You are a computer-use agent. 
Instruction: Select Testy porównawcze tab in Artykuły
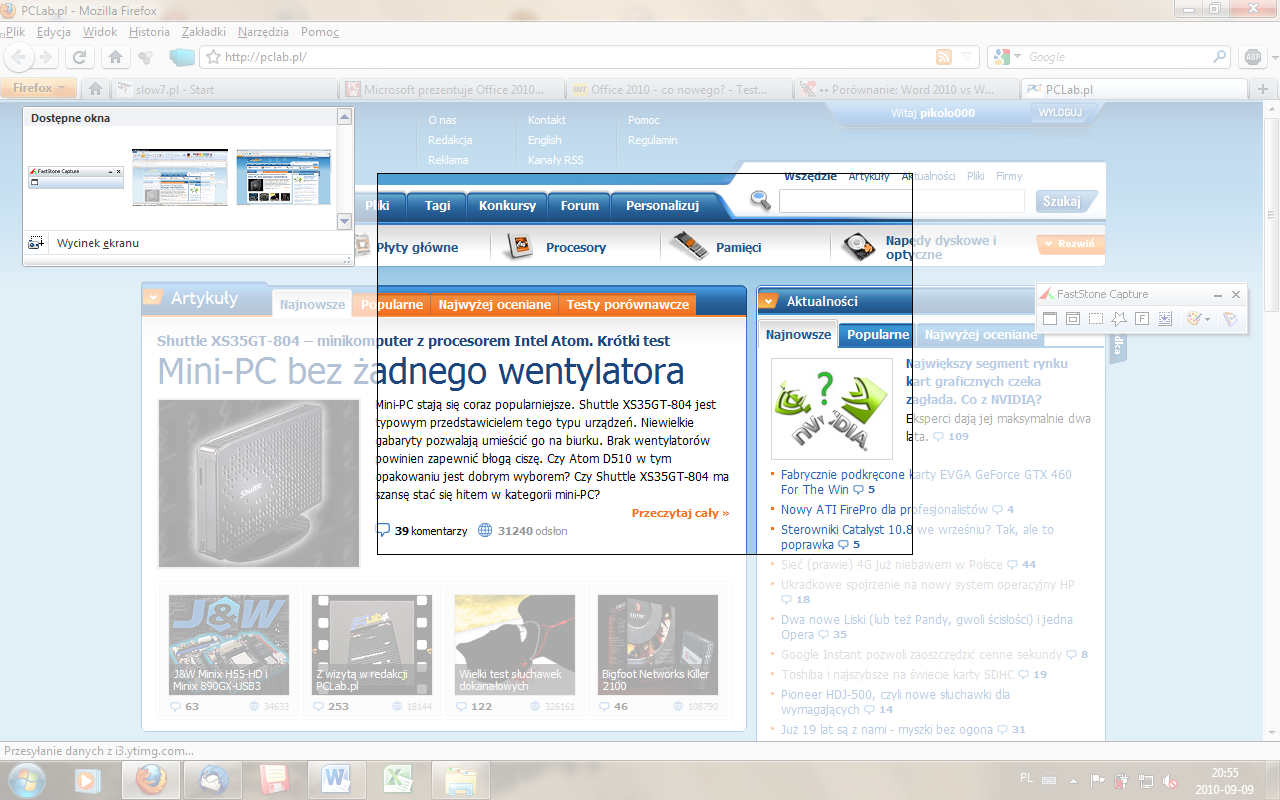click(627, 305)
